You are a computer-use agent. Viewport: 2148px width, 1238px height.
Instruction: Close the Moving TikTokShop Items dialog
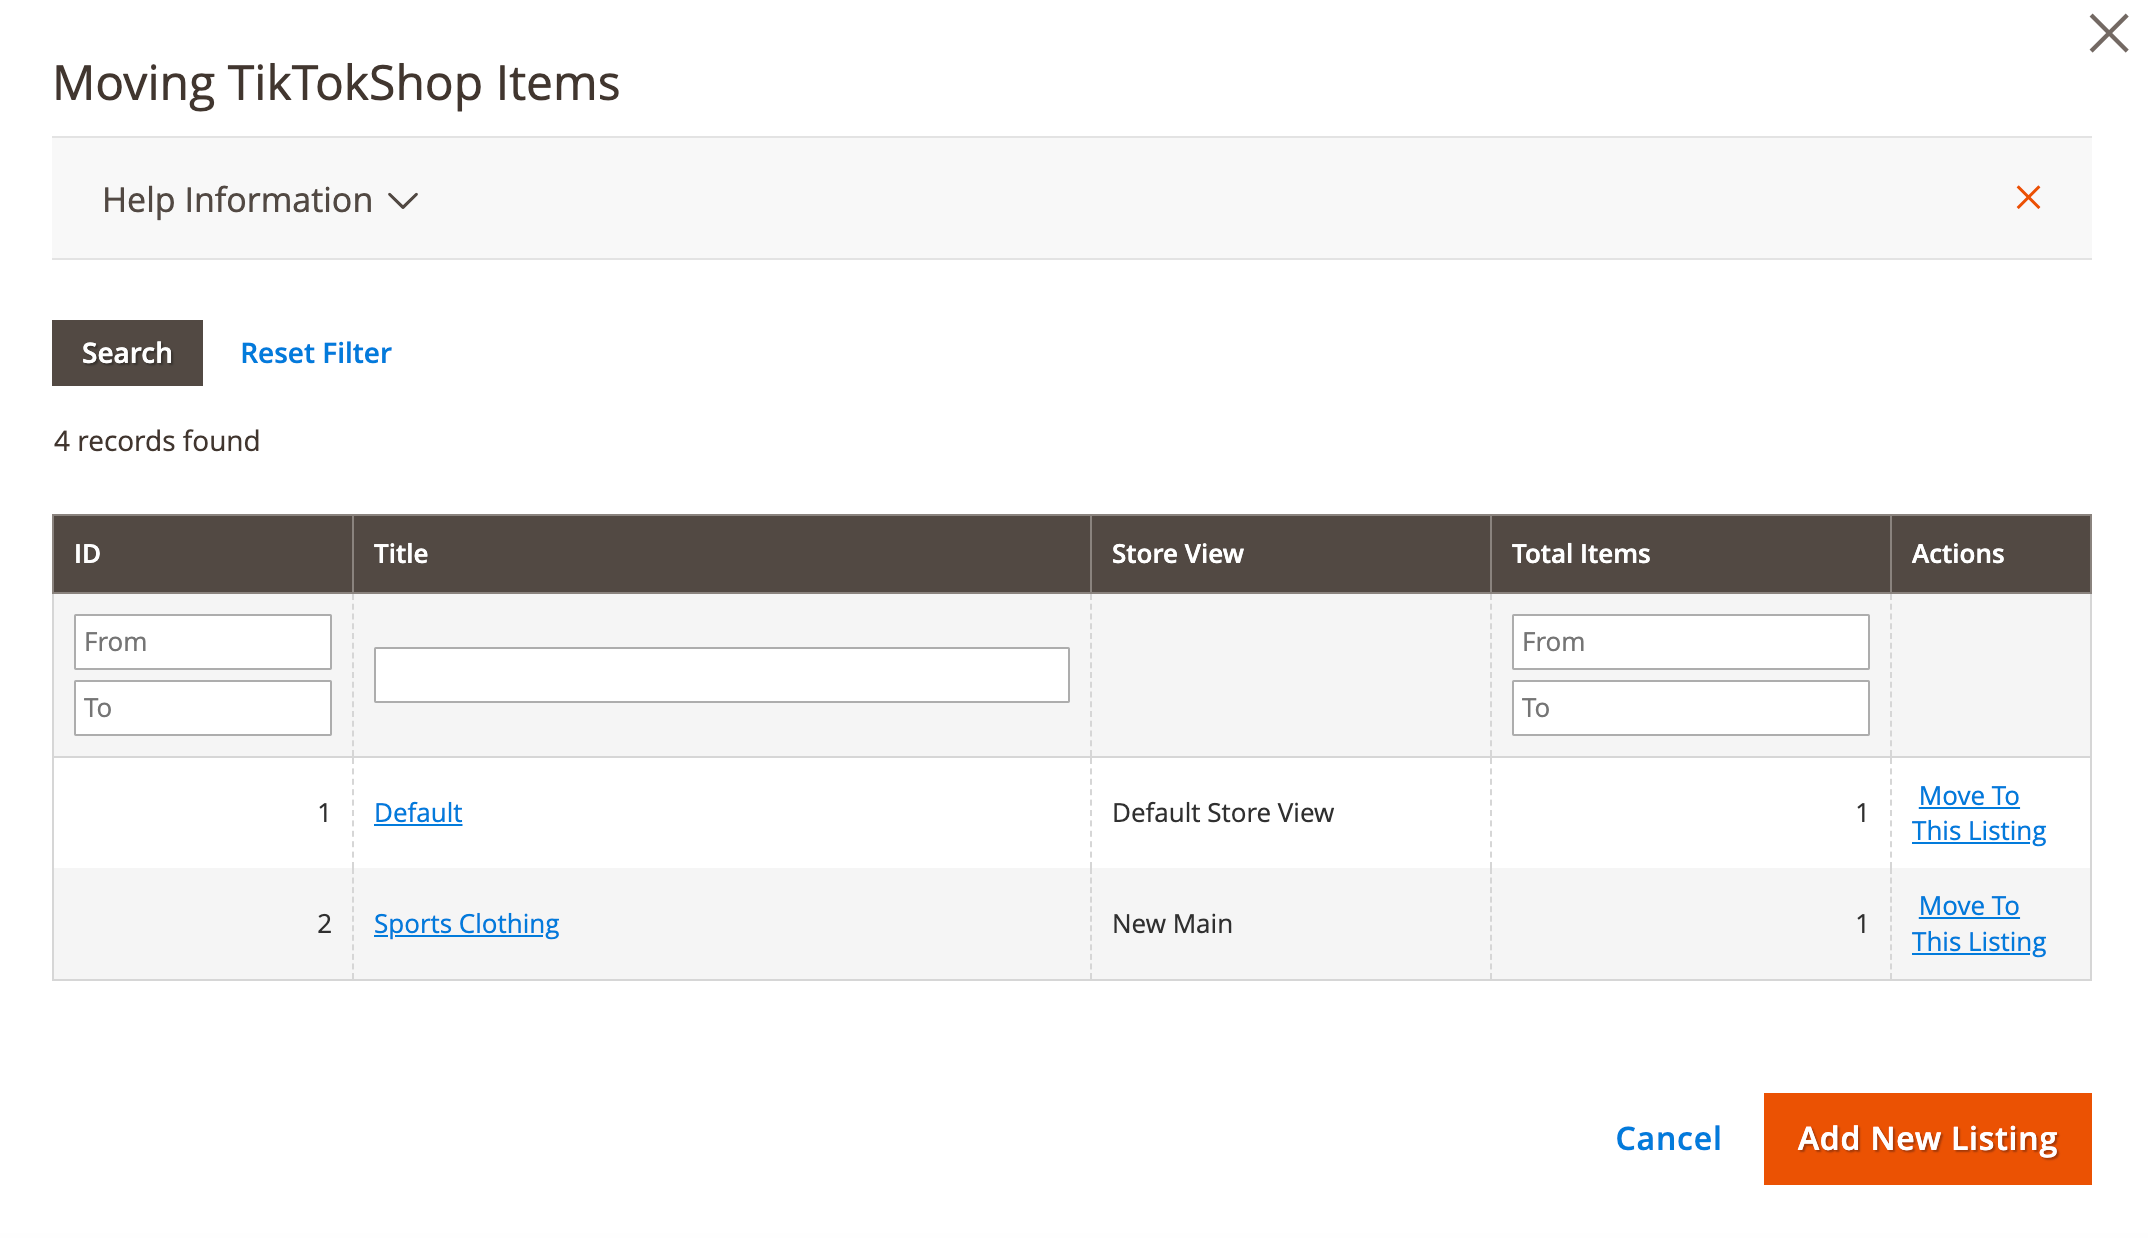2109,33
